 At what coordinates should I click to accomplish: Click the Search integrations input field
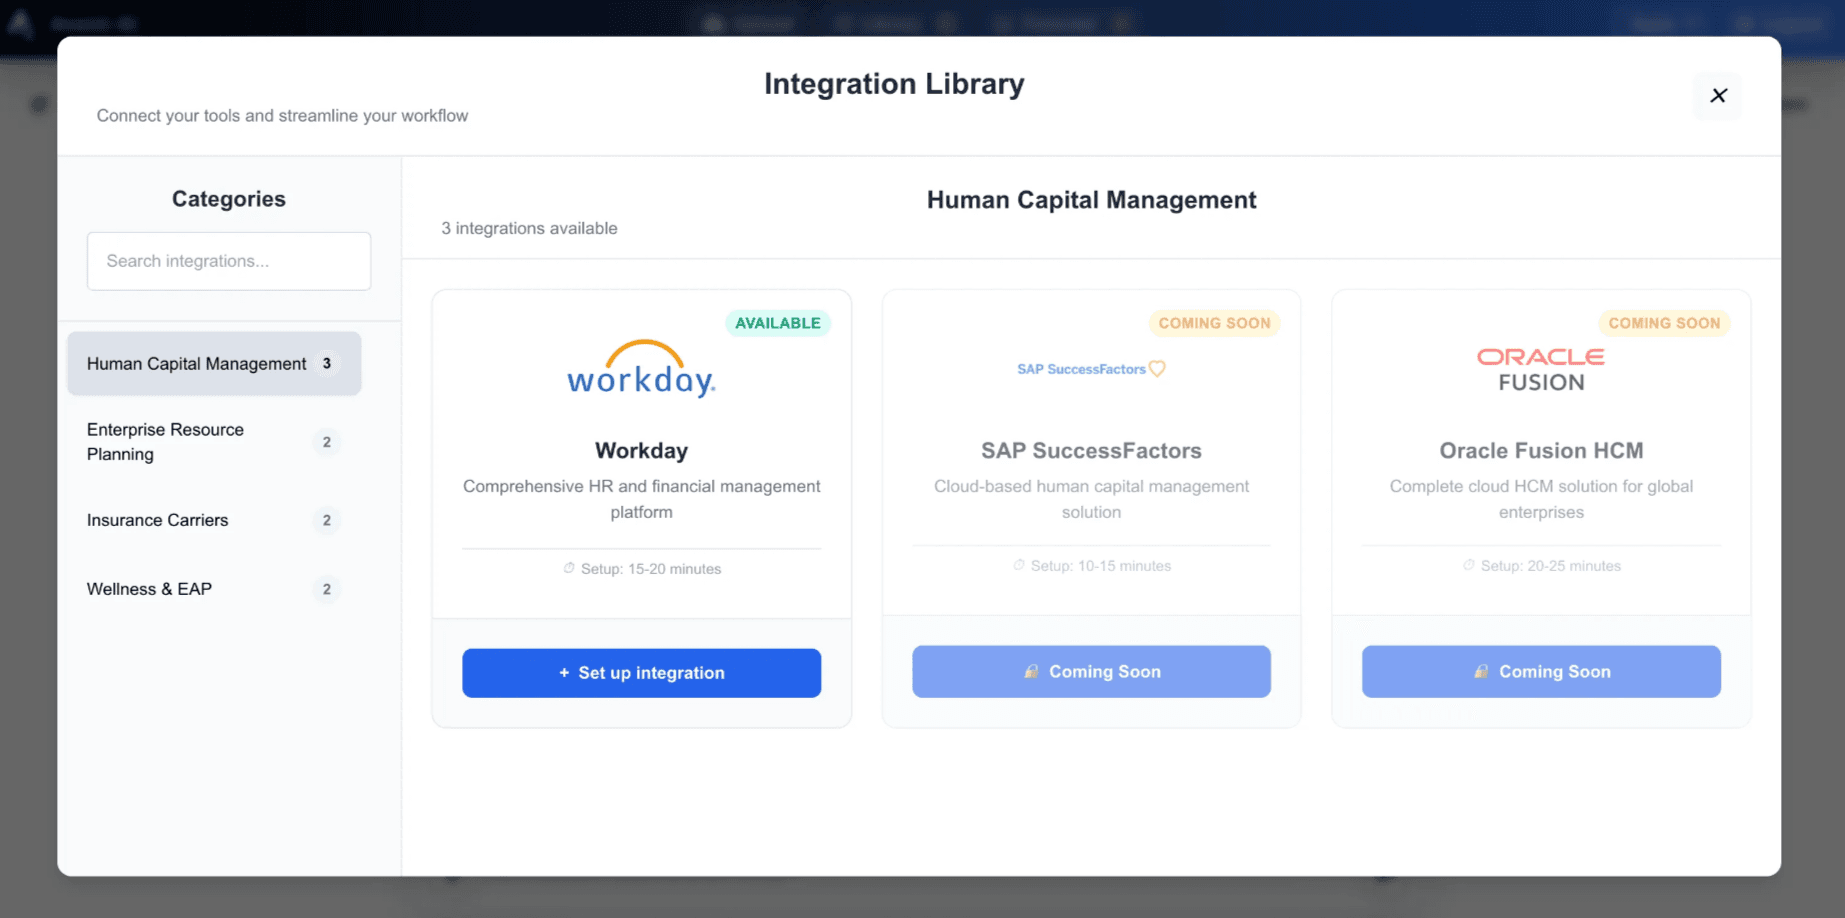tap(229, 261)
